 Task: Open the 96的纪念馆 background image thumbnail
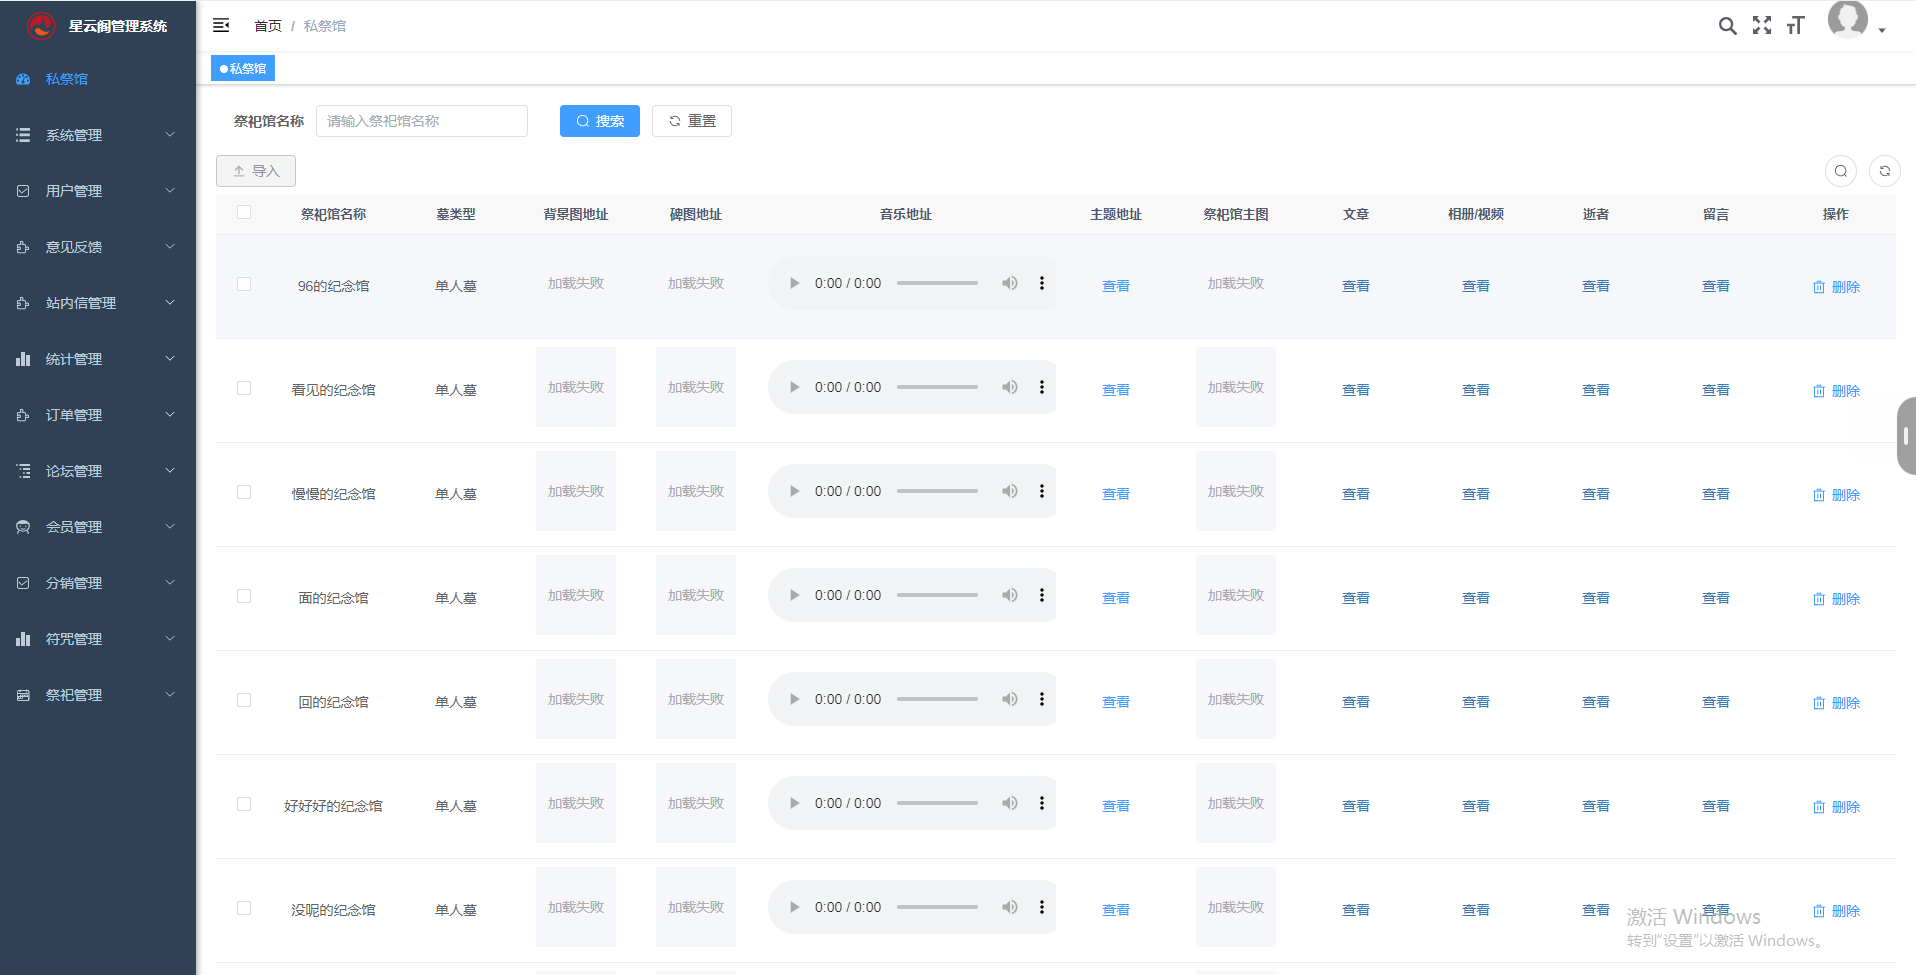click(576, 283)
